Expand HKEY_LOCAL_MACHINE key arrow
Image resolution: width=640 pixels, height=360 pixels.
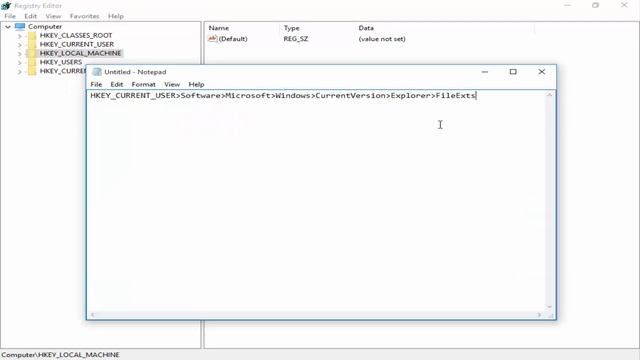(x=20, y=54)
